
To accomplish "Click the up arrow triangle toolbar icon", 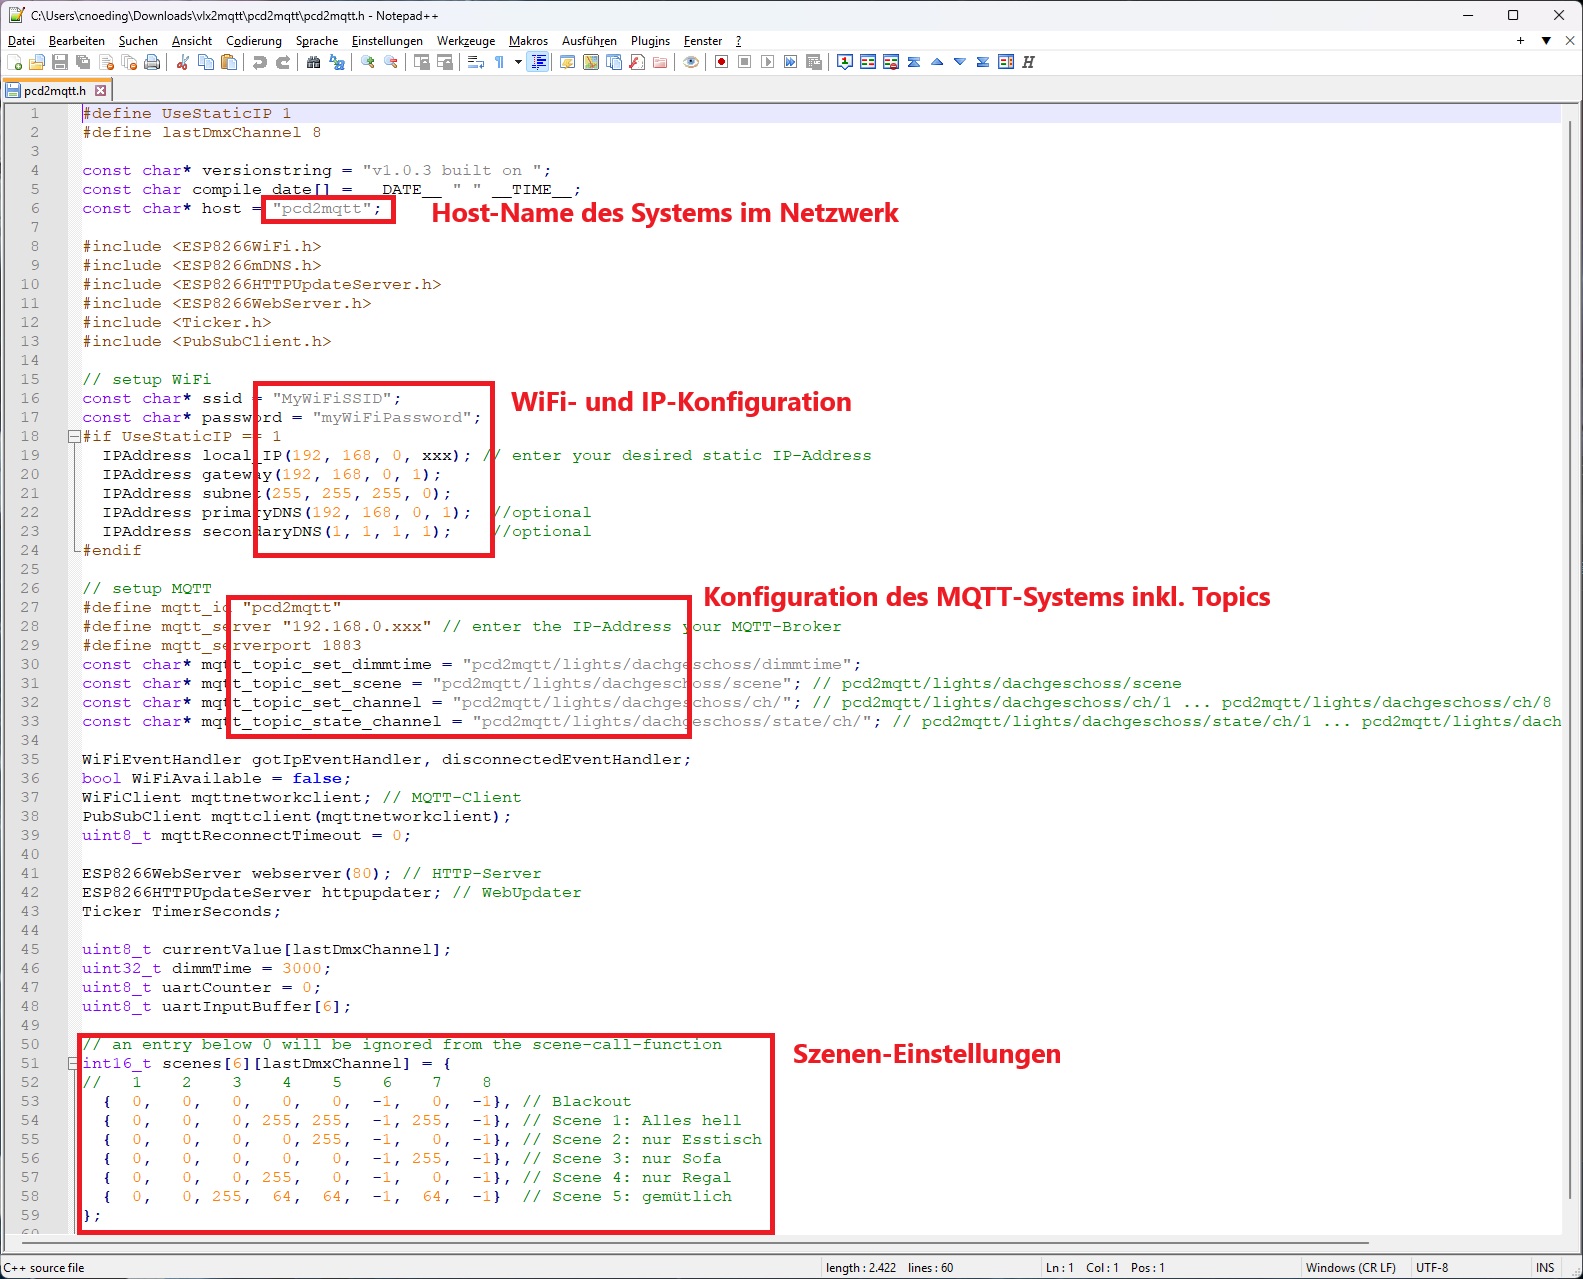I will click(937, 62).
